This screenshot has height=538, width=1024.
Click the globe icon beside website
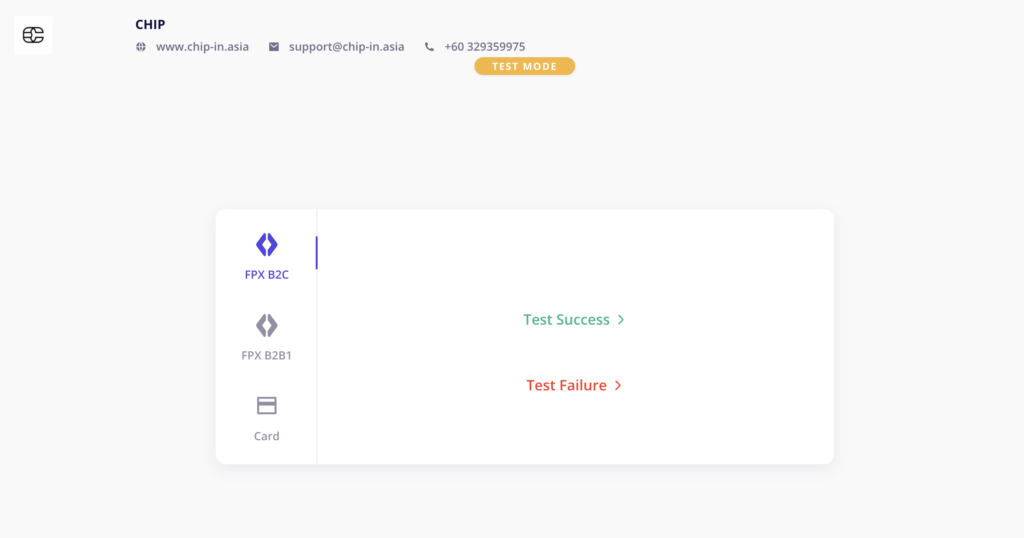[x=140, y=47]
